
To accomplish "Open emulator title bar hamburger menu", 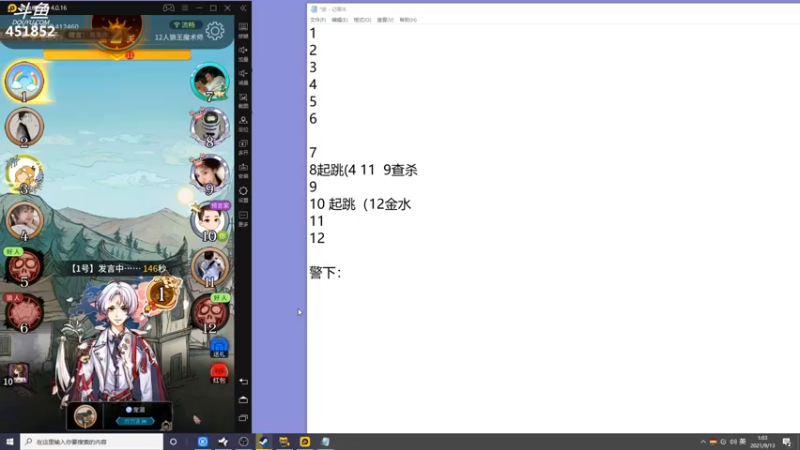I will (185, 8).
